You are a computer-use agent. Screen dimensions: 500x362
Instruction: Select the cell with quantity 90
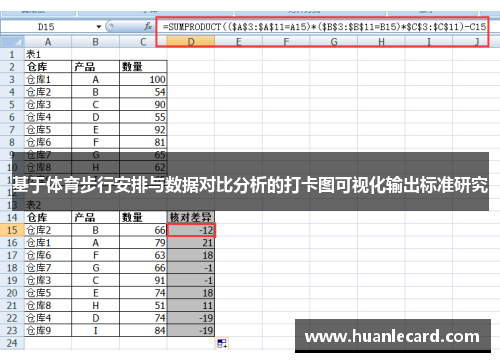[x=143, y=104]
